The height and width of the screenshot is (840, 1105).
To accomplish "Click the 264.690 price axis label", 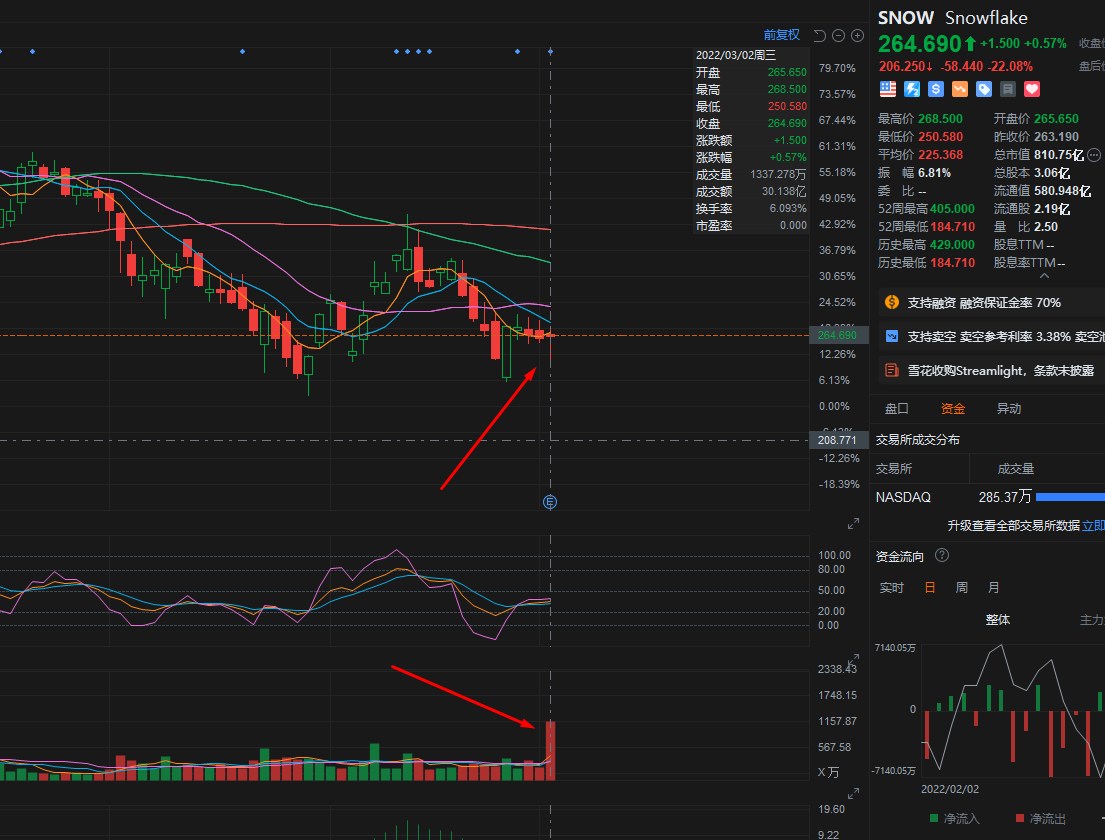I will (837, 335).
